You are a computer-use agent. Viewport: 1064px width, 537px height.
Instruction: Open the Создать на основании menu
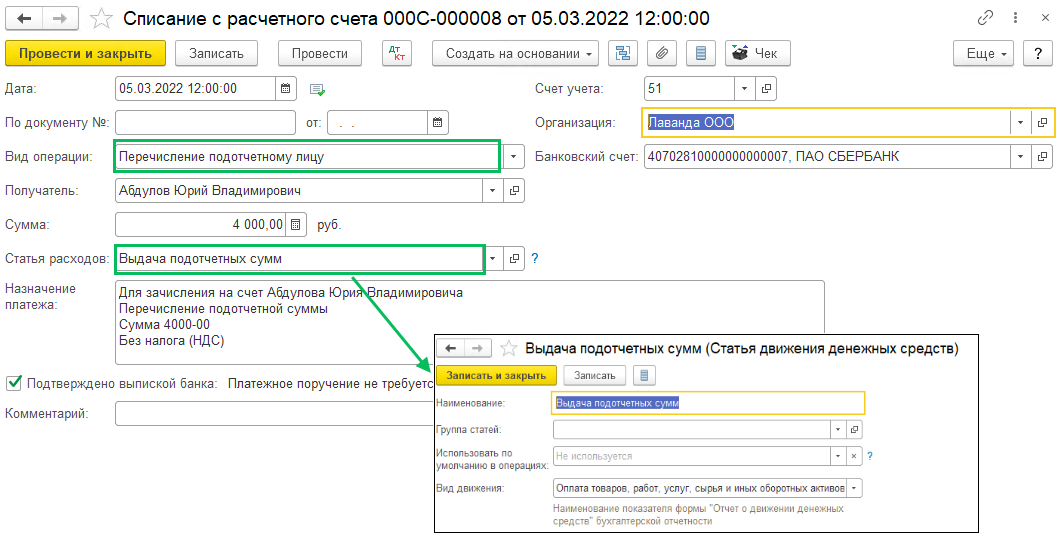click(x=515, y=54)
